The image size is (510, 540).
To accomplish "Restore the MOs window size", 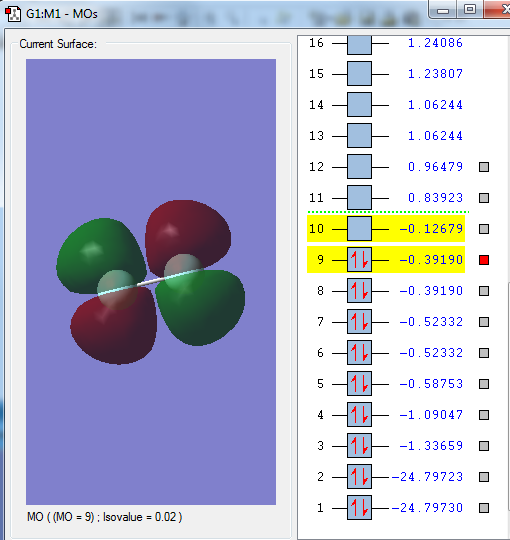I will point(470,9).
